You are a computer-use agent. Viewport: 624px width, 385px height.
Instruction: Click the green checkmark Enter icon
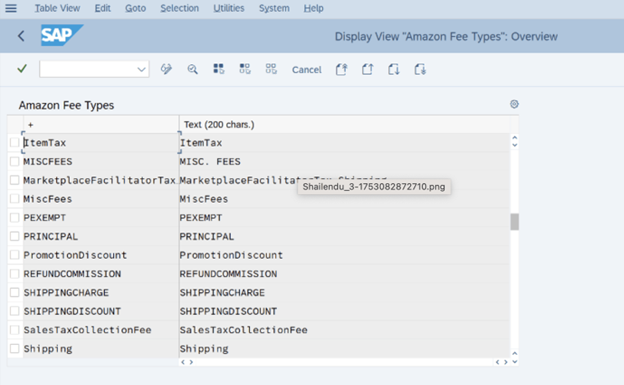click(x=22, y=69)
